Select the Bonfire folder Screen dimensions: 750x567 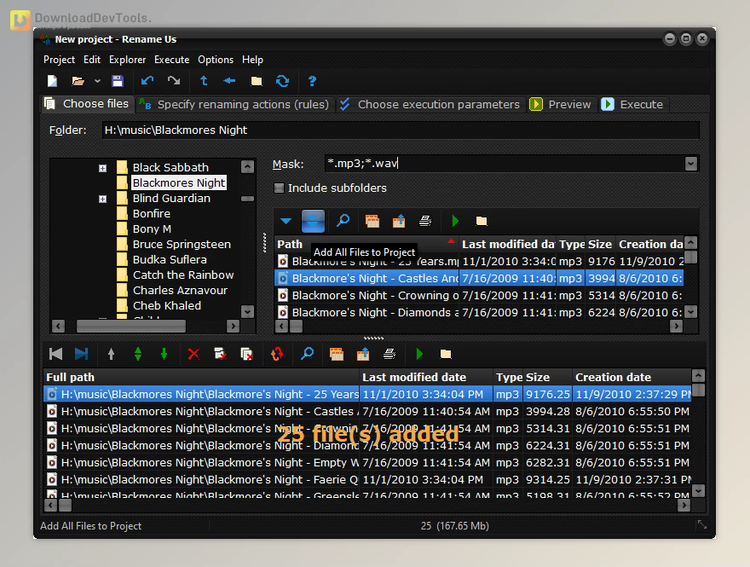[151, 213]
